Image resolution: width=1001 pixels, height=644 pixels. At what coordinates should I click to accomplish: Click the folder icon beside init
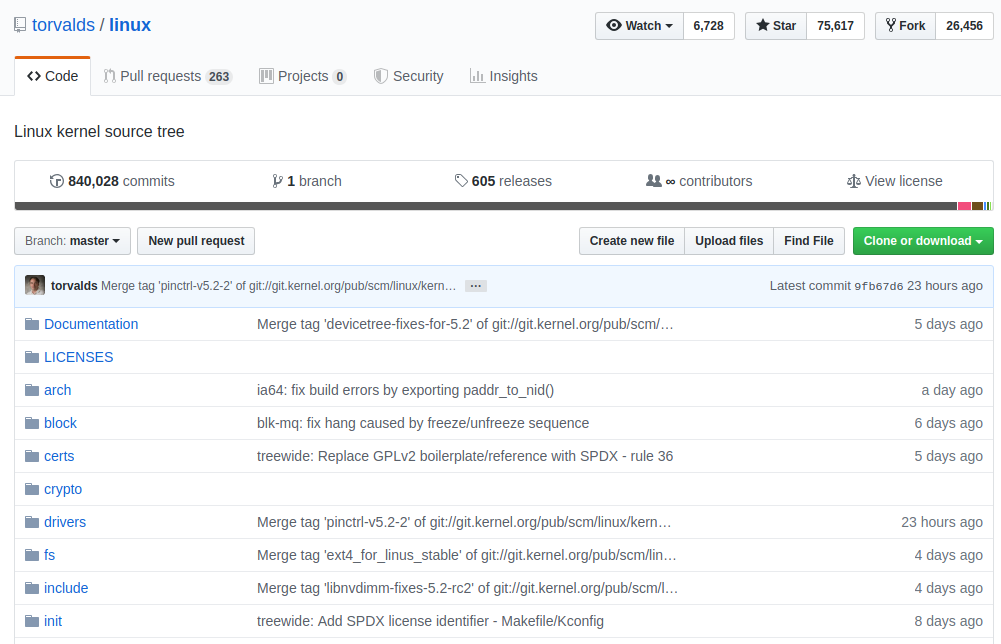coord(32,620)
